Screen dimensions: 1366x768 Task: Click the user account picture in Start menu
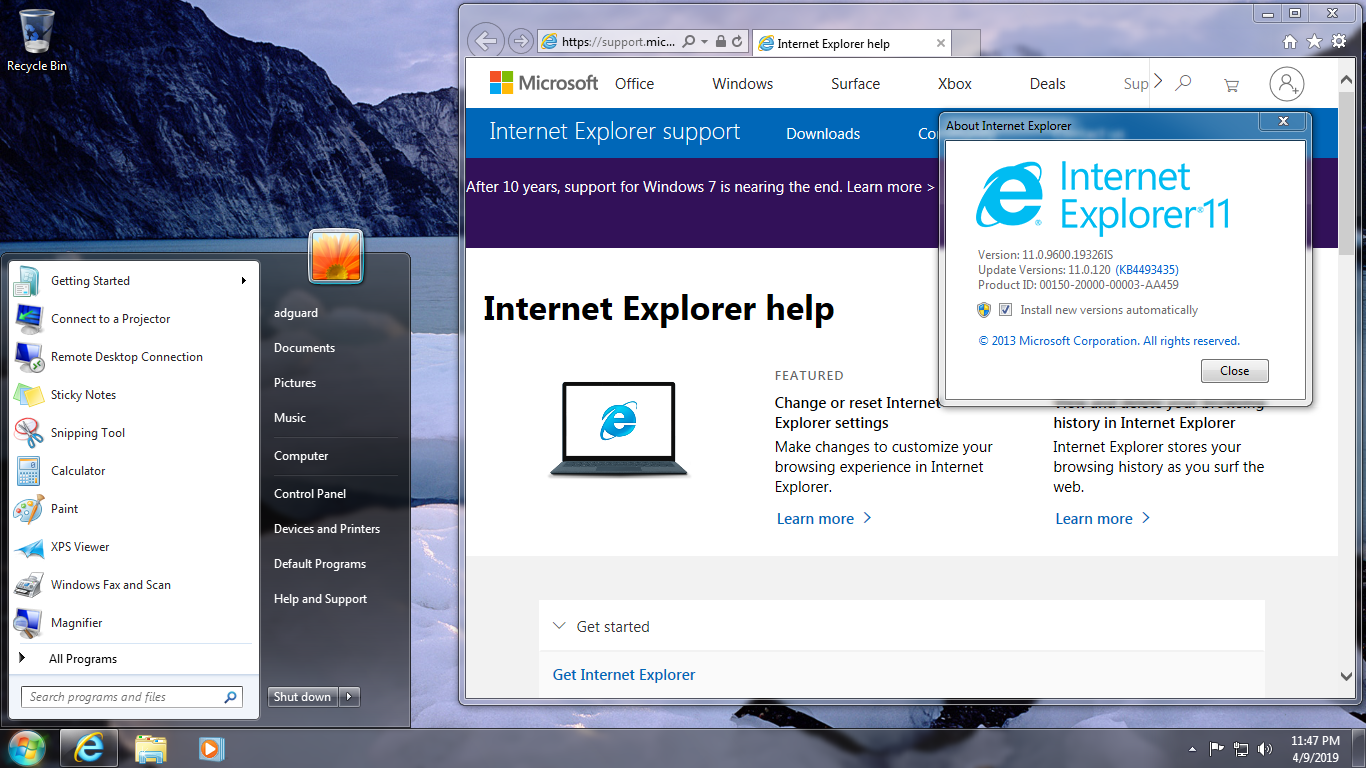(336, 257)
